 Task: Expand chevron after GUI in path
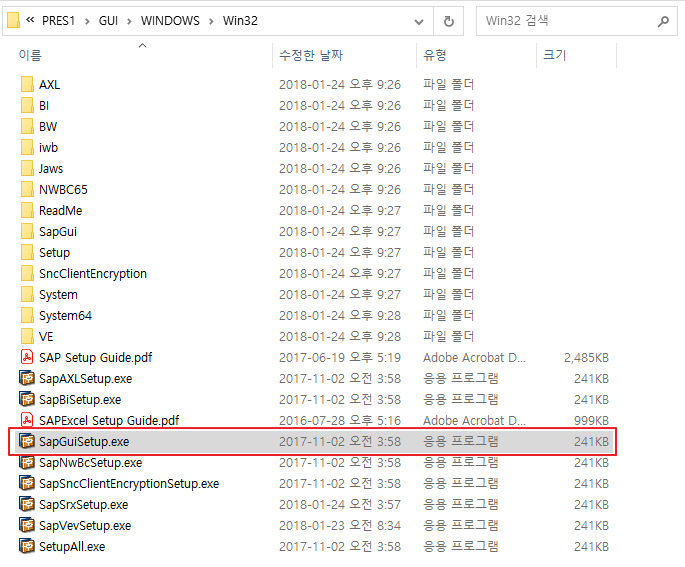129,21
